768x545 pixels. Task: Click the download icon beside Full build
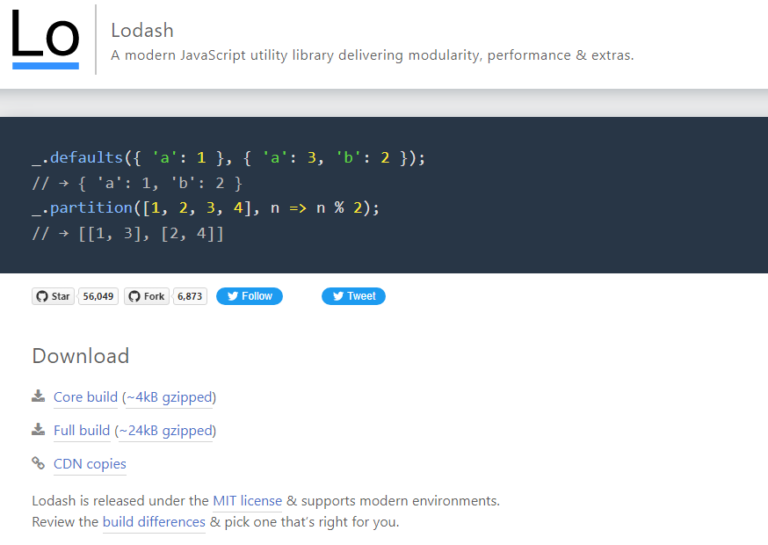[x=38, y=430]
